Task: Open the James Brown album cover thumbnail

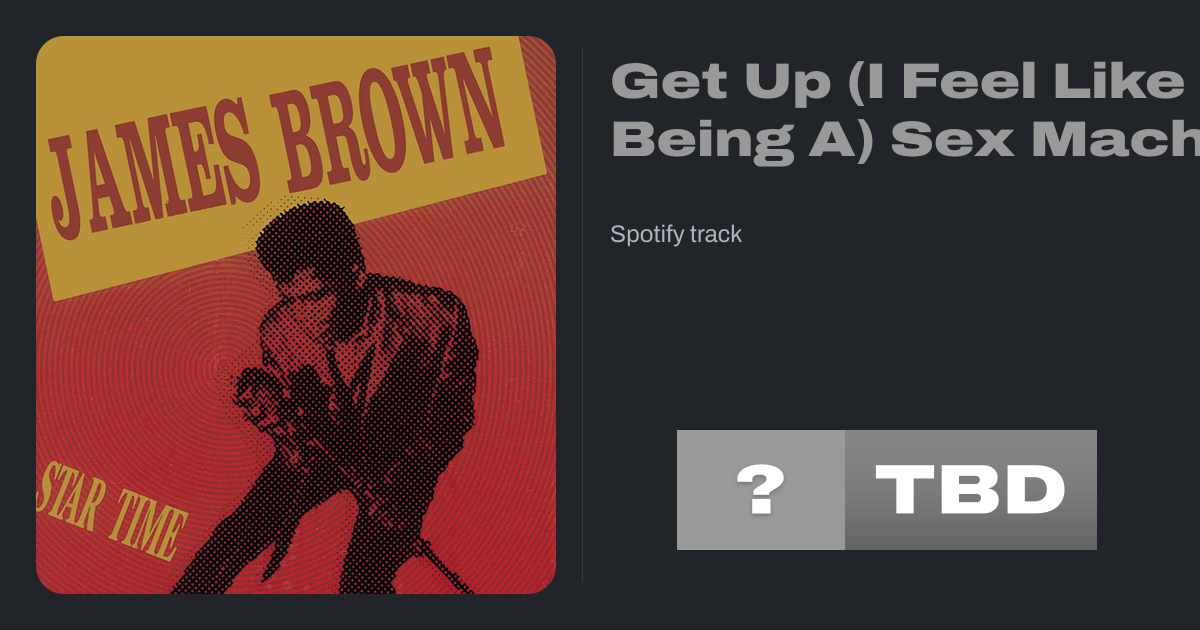Action: 296,315
